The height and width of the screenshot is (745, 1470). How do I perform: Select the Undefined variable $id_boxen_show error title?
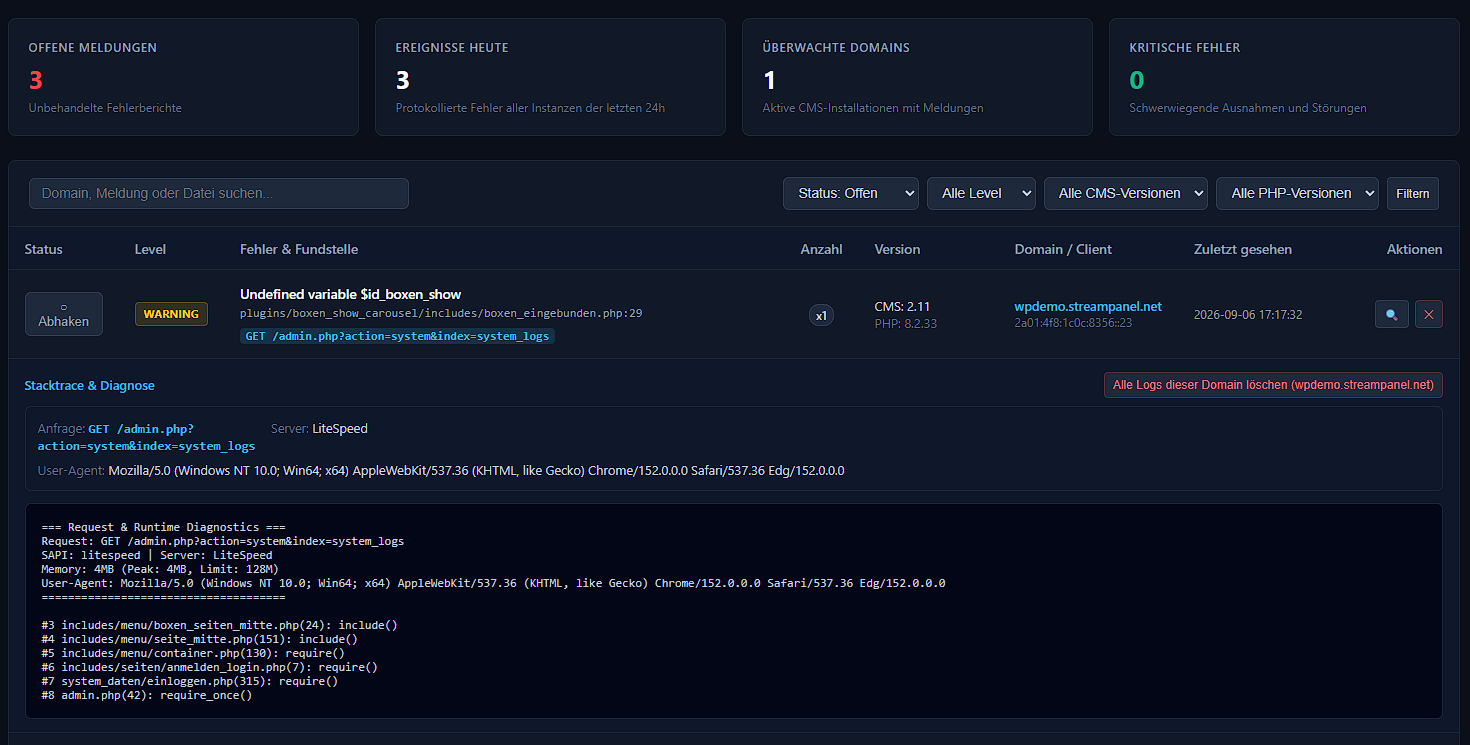[x=350, y=294]
